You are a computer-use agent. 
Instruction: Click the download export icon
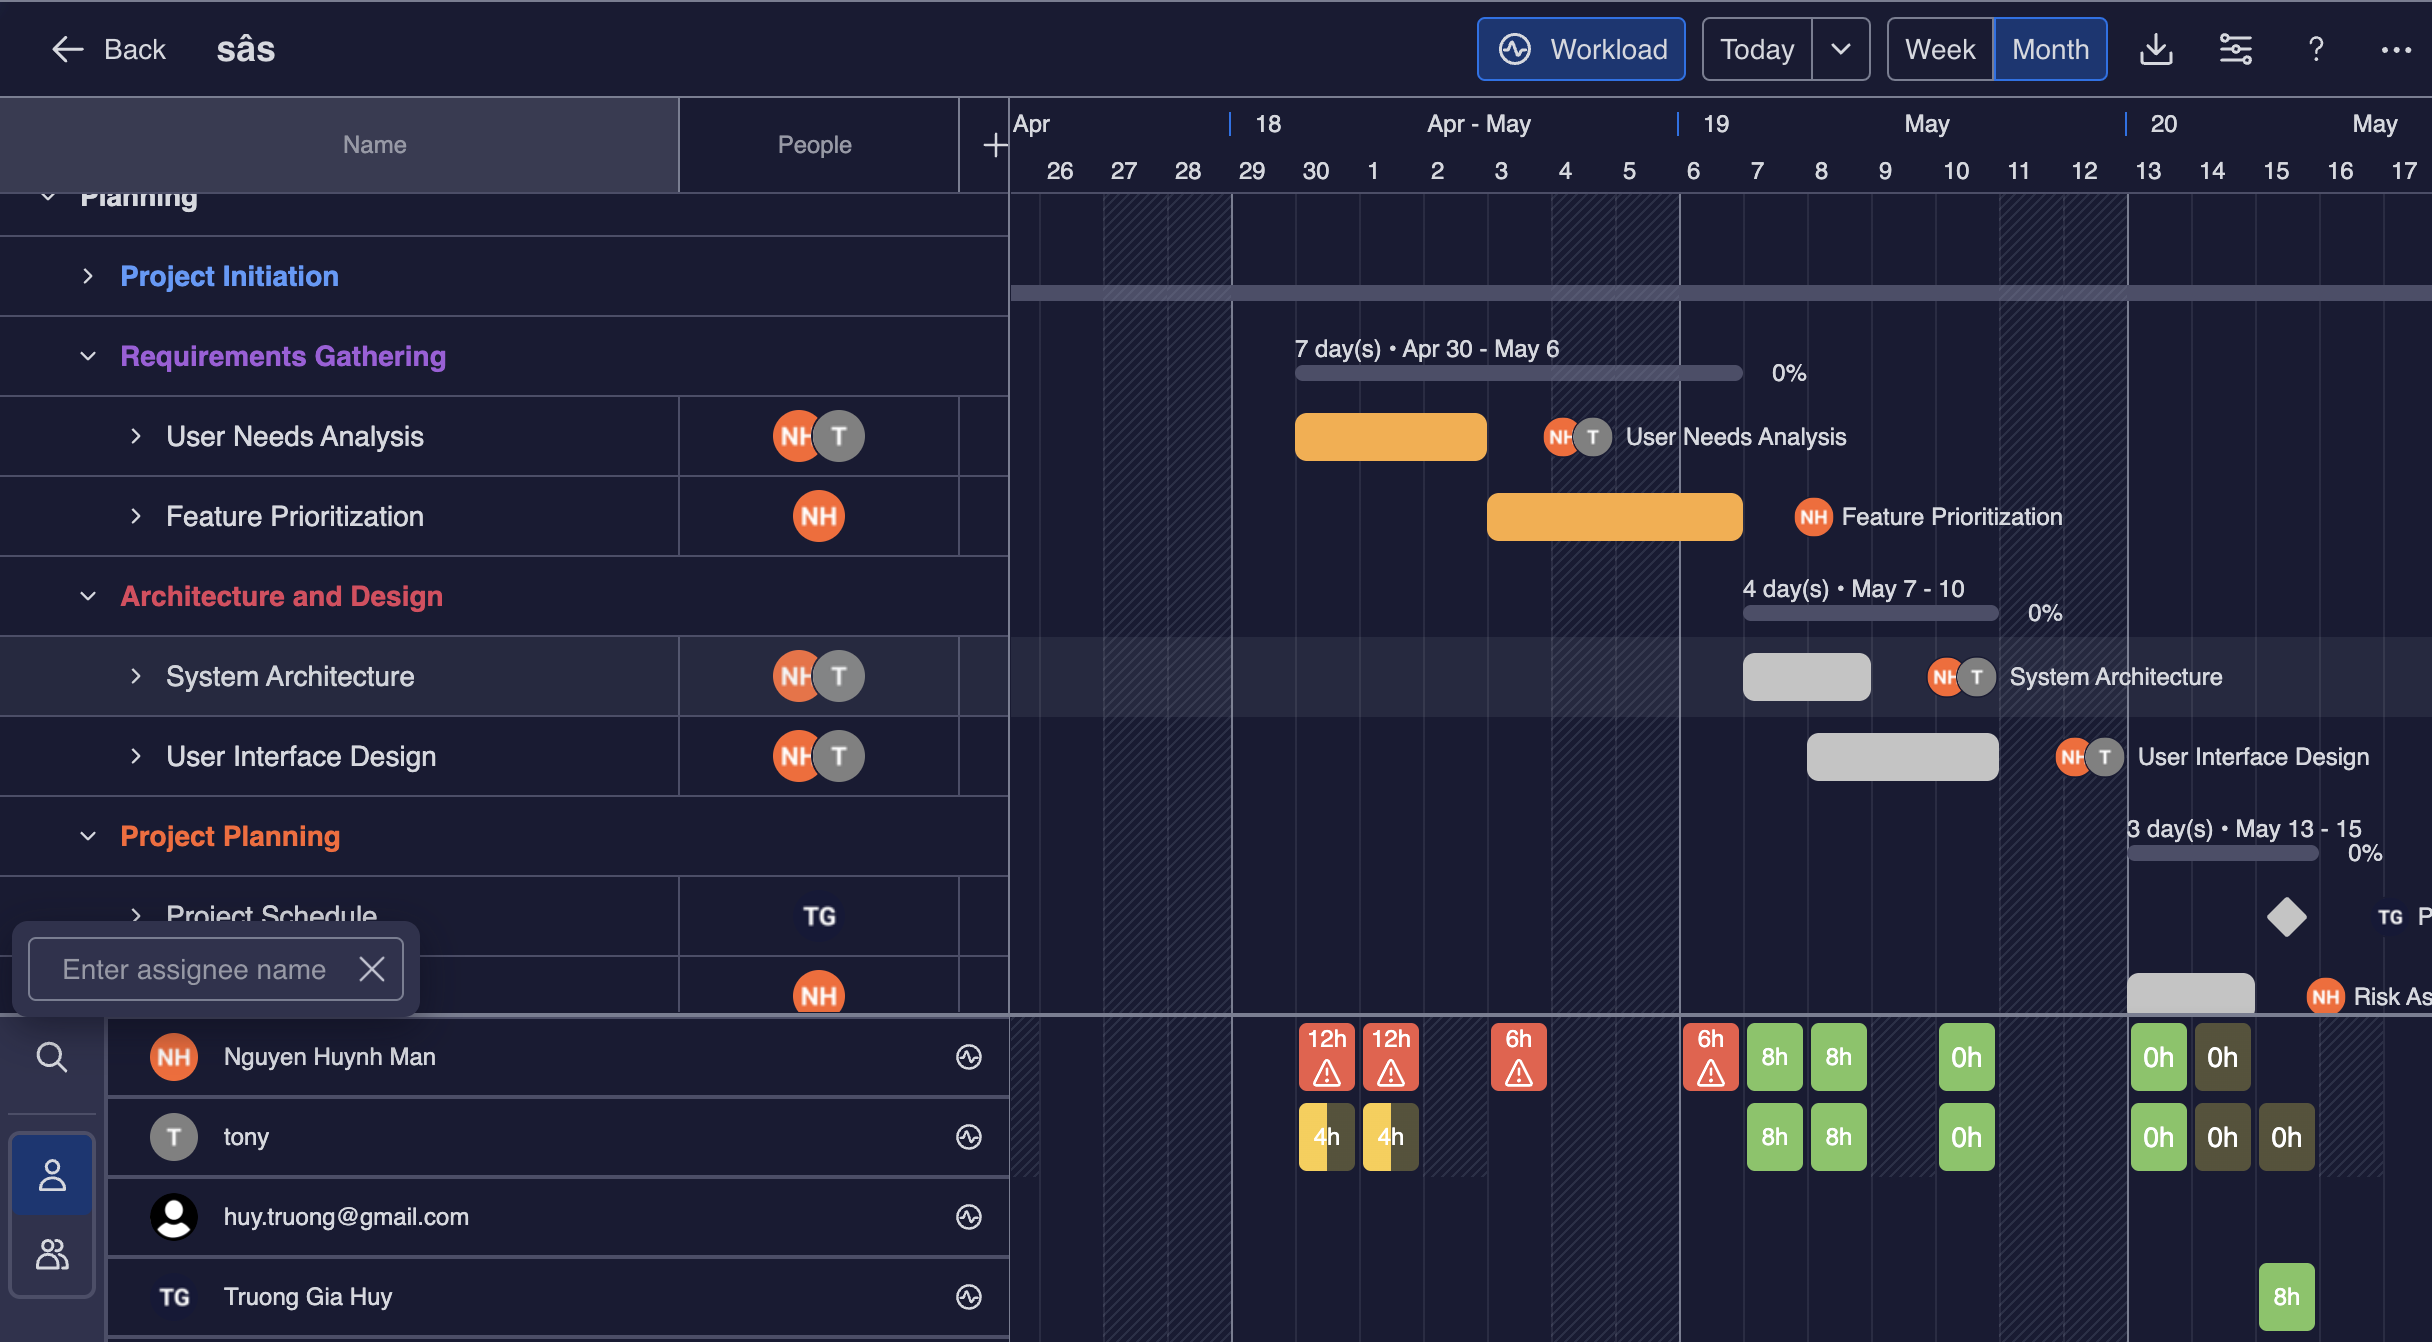2154,48
